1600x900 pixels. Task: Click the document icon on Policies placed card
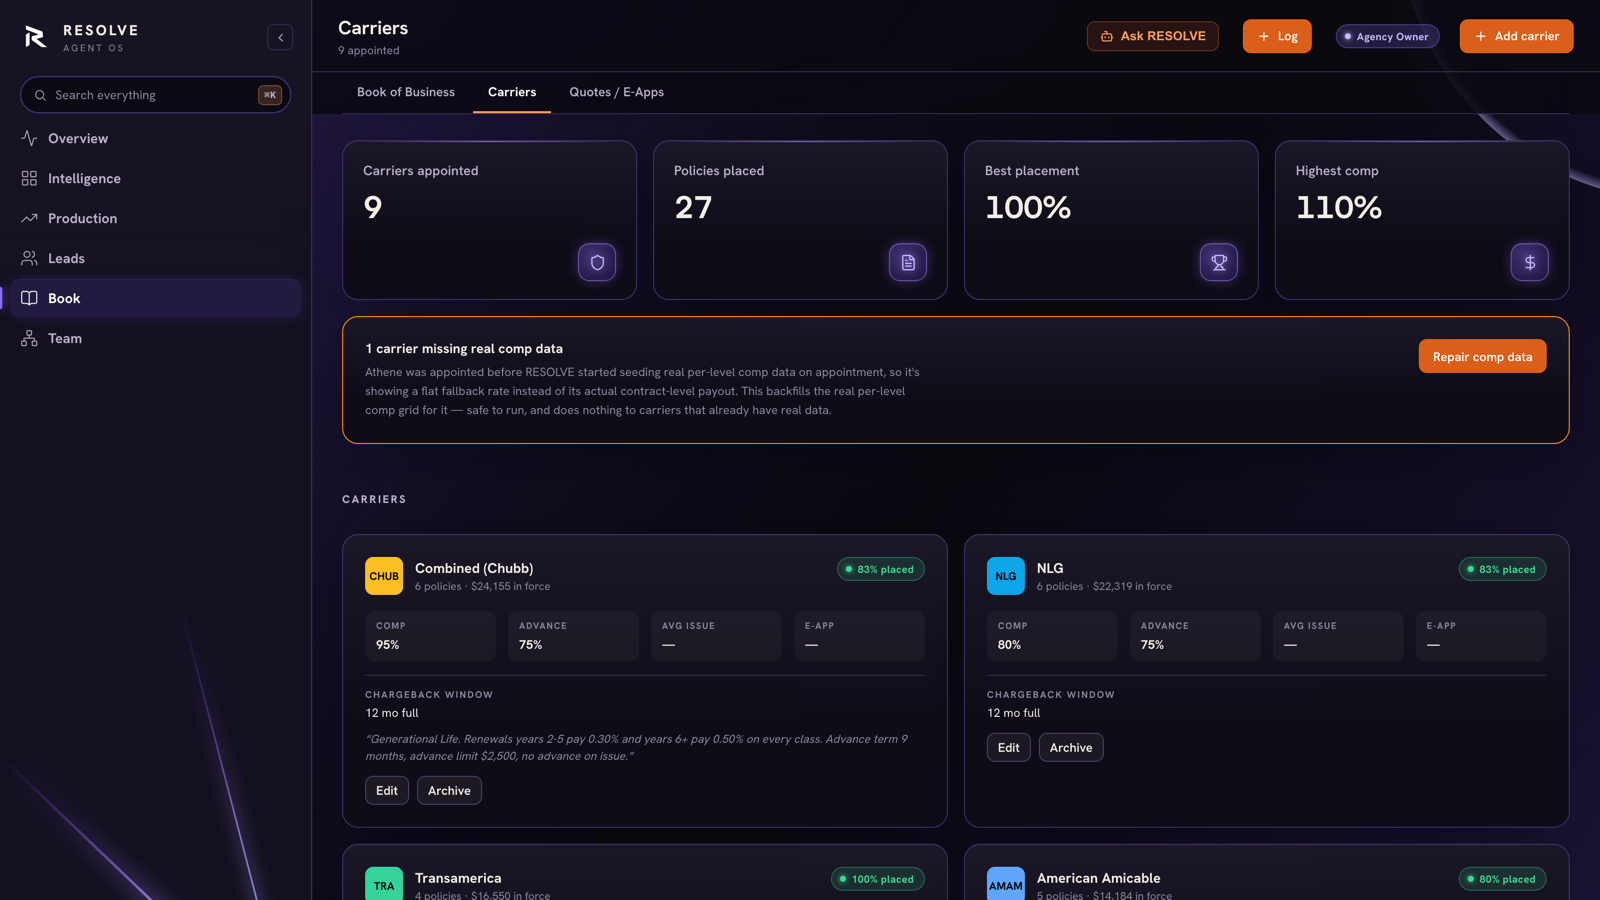pos(908,262)
